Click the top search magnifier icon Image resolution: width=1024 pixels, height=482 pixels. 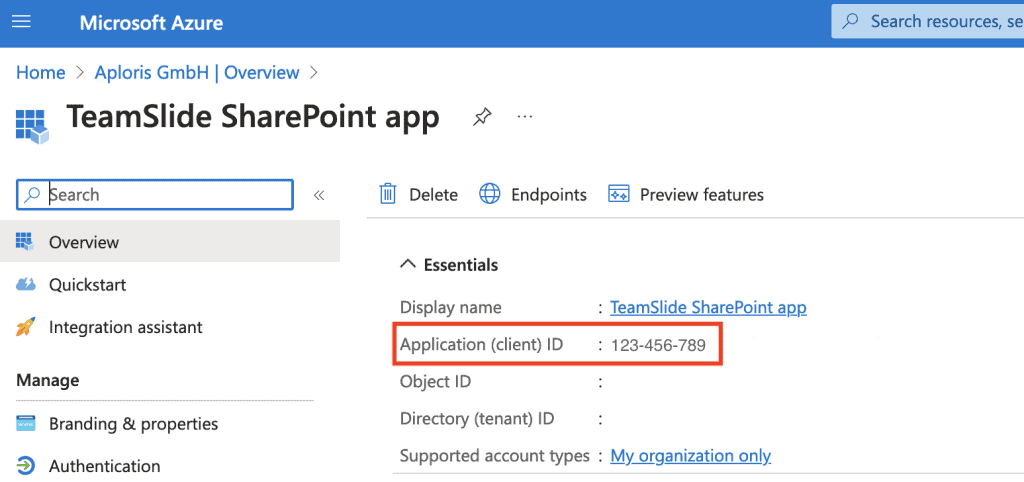[x=850, y=22]
